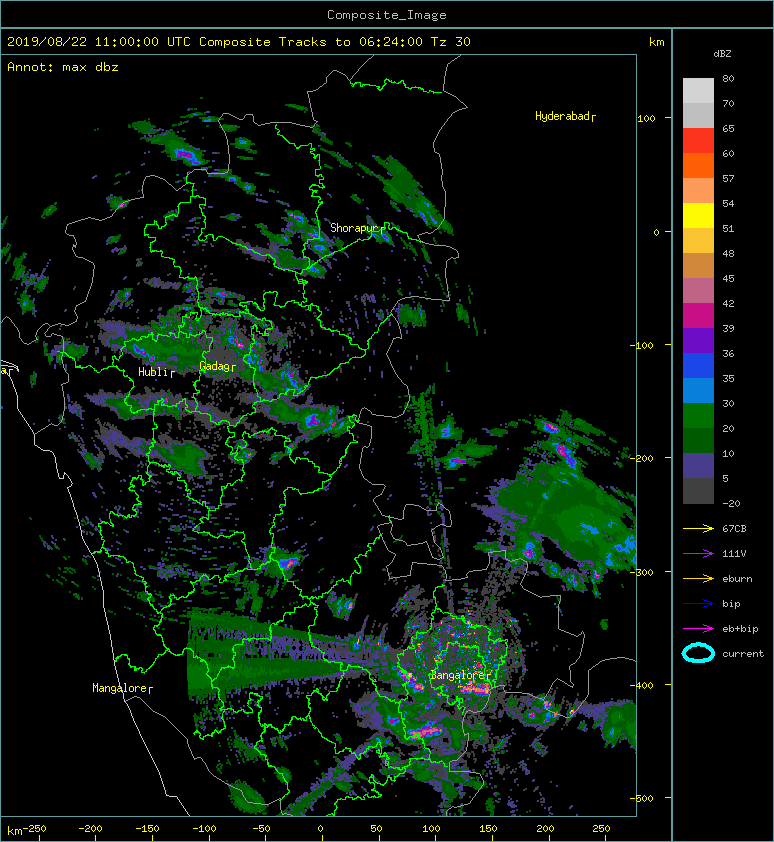Click the slate purple 10 dBZ swatch
774x842 pixels.
(698, 466)
